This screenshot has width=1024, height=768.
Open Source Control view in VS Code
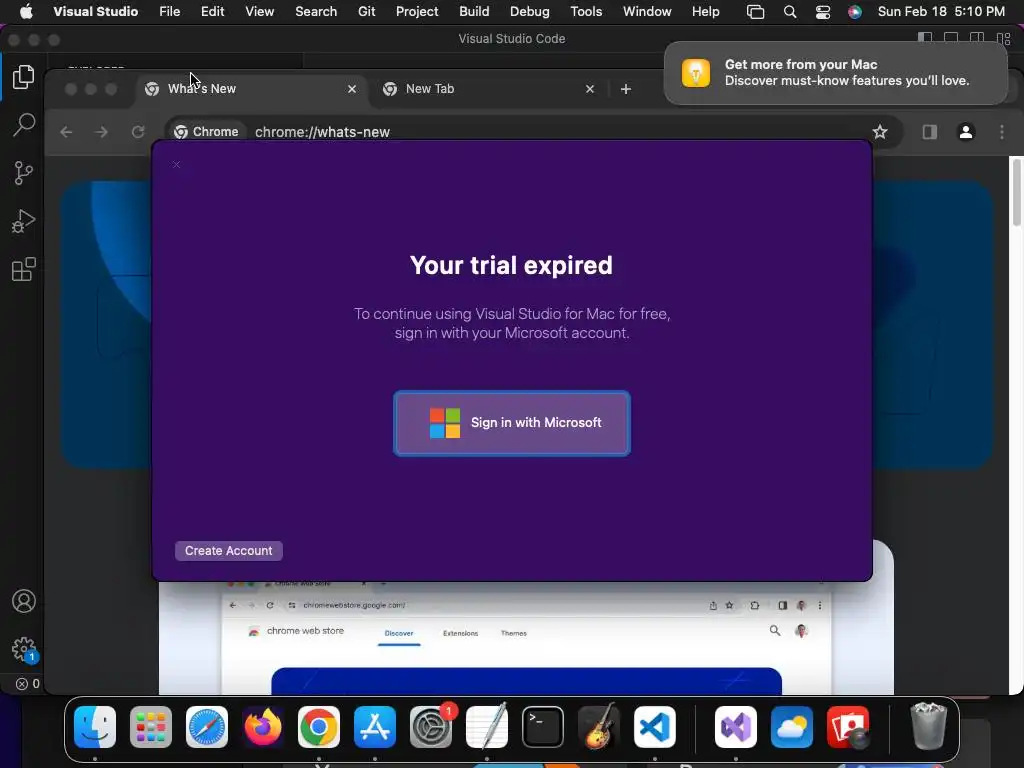tap(24, 173)
